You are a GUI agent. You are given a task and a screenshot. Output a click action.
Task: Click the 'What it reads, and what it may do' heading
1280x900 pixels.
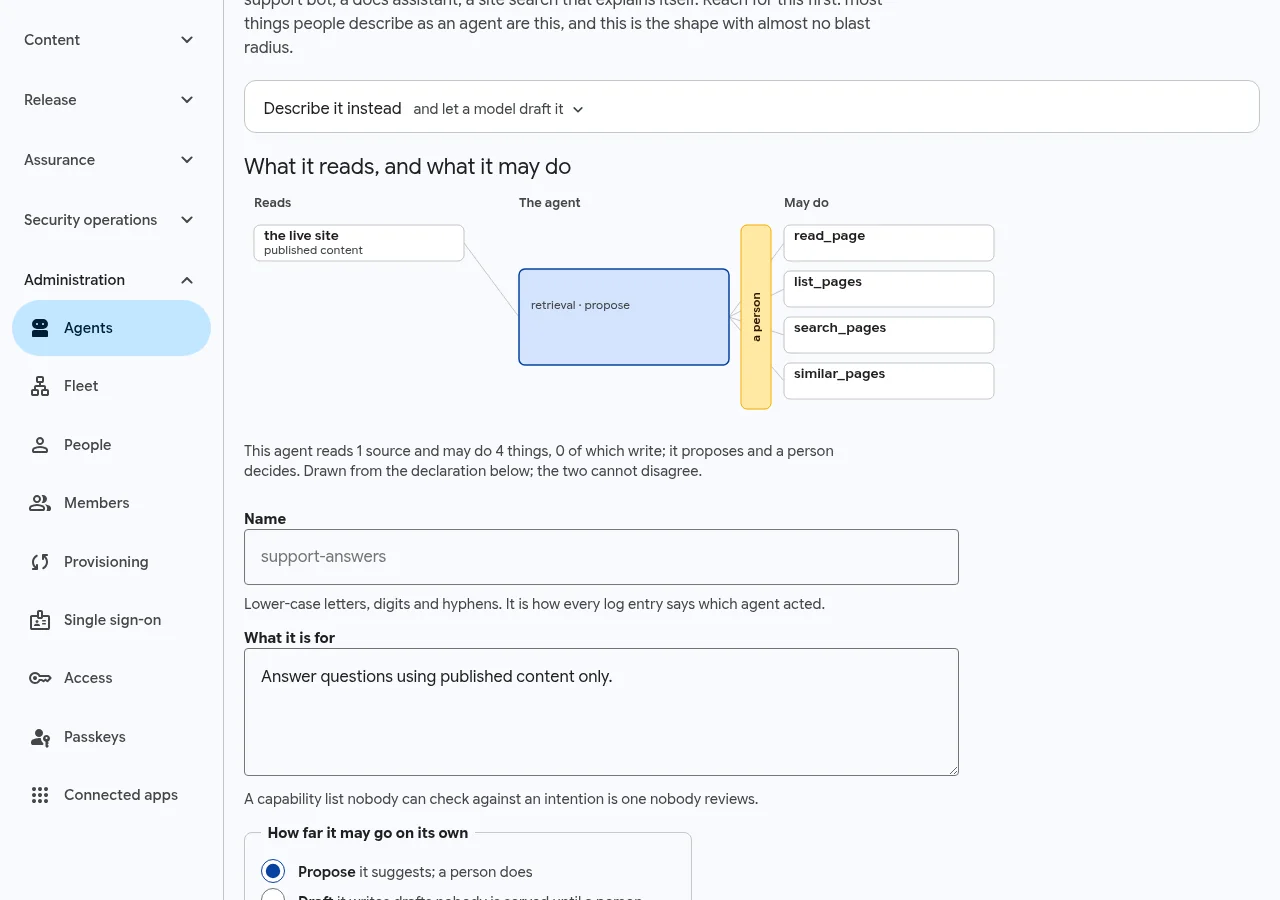[x=408, y=167]
